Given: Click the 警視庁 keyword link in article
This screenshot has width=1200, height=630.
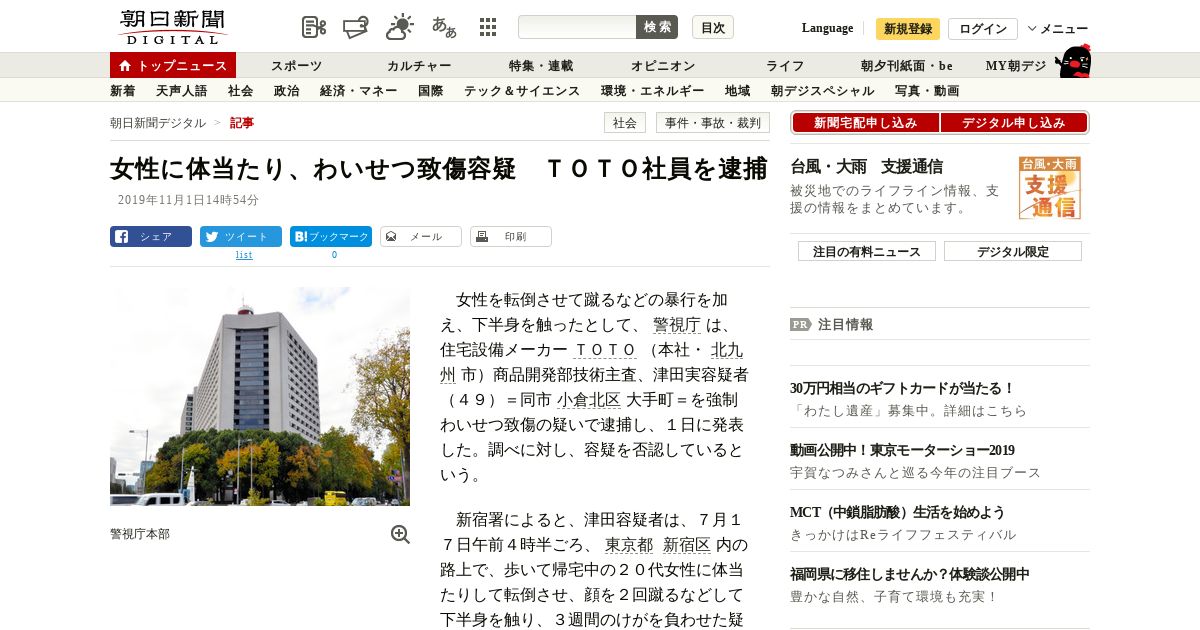Looking at the screenshot, I should tap(677, 325).
